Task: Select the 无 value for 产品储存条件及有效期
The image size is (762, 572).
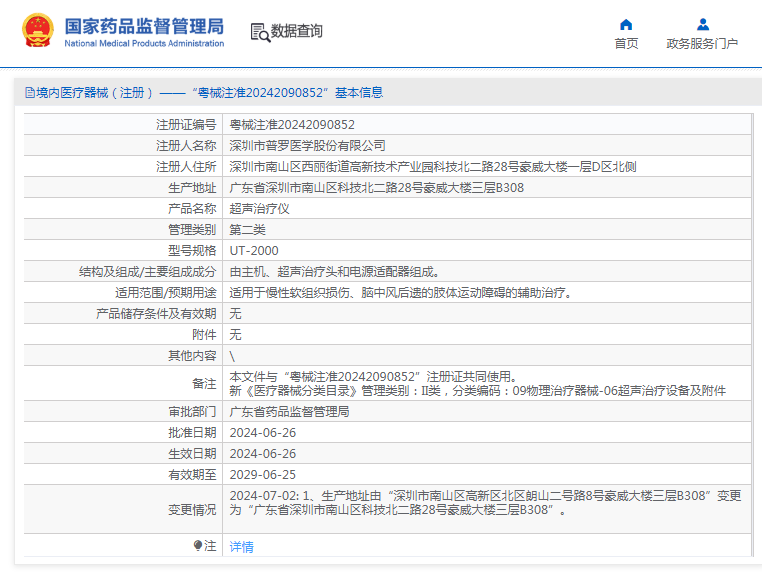Action: click(x=235, y=313)
